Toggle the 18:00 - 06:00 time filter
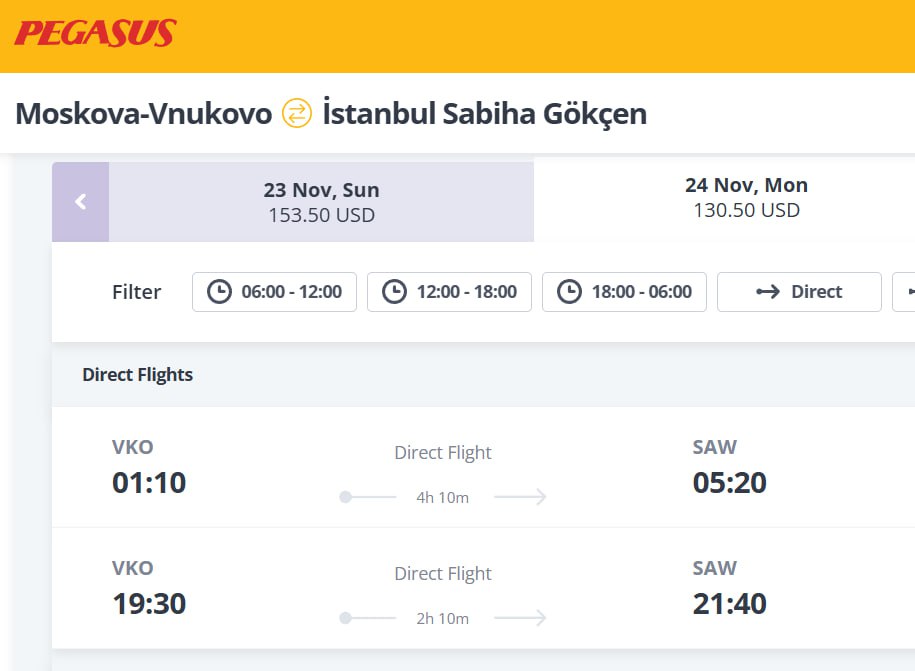 pyautogui.click(x=624, y=292)
